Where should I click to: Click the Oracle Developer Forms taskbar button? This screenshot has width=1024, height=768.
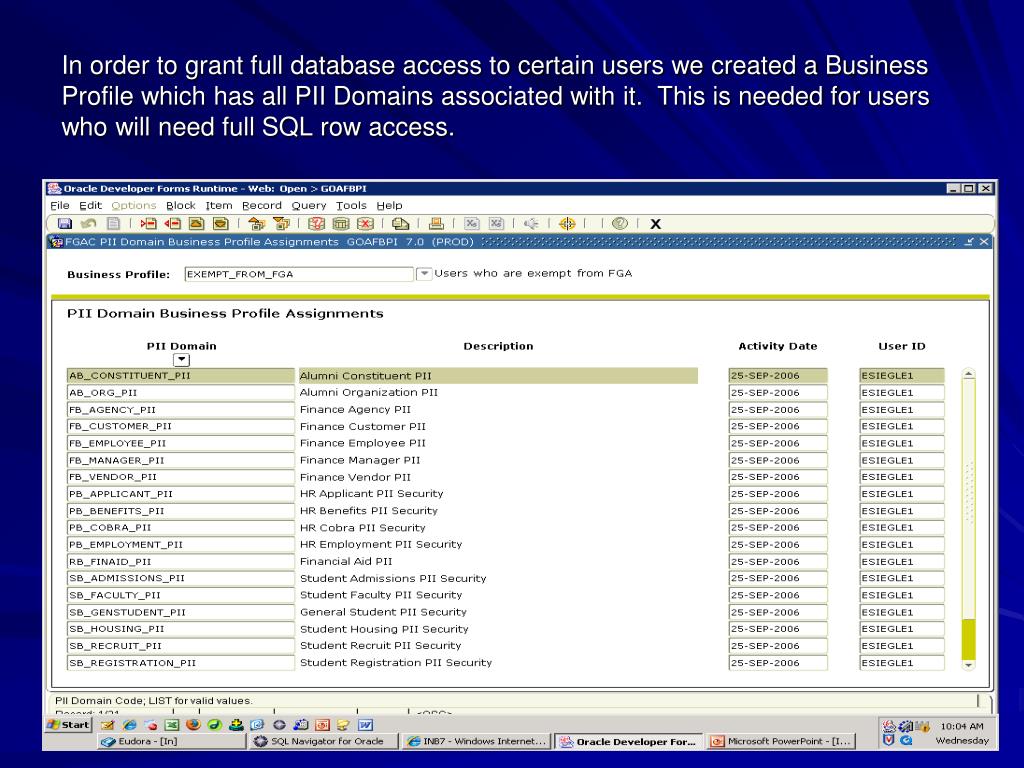coord(630,741)
